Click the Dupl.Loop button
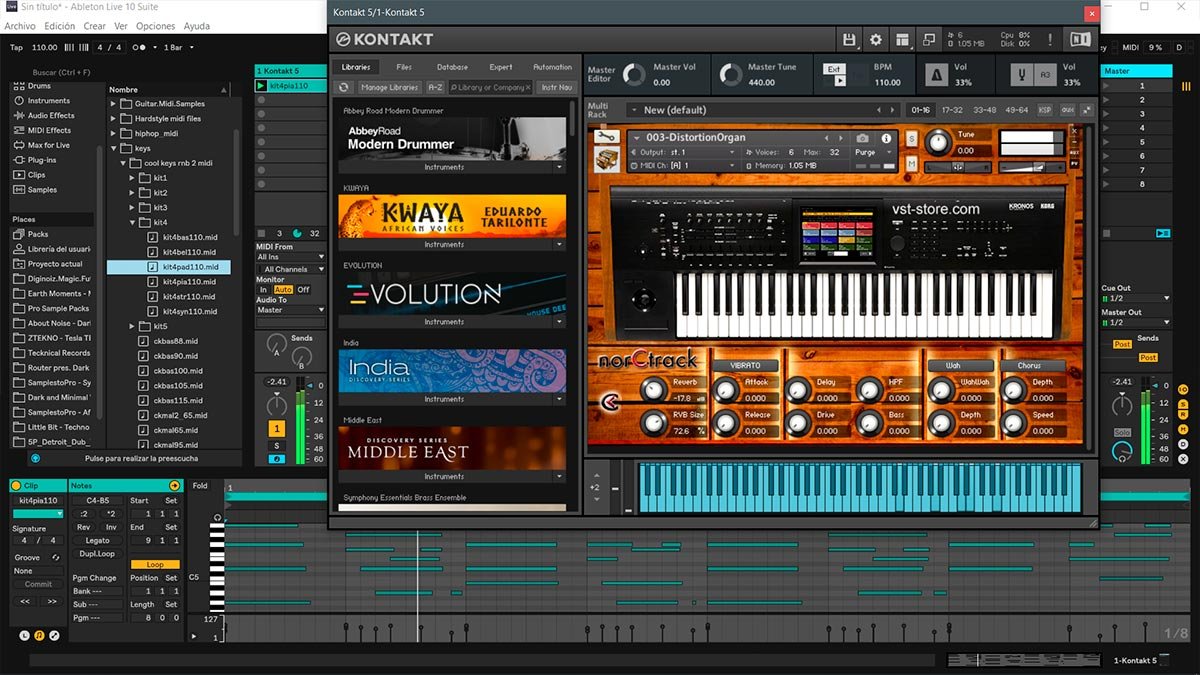 97,553
